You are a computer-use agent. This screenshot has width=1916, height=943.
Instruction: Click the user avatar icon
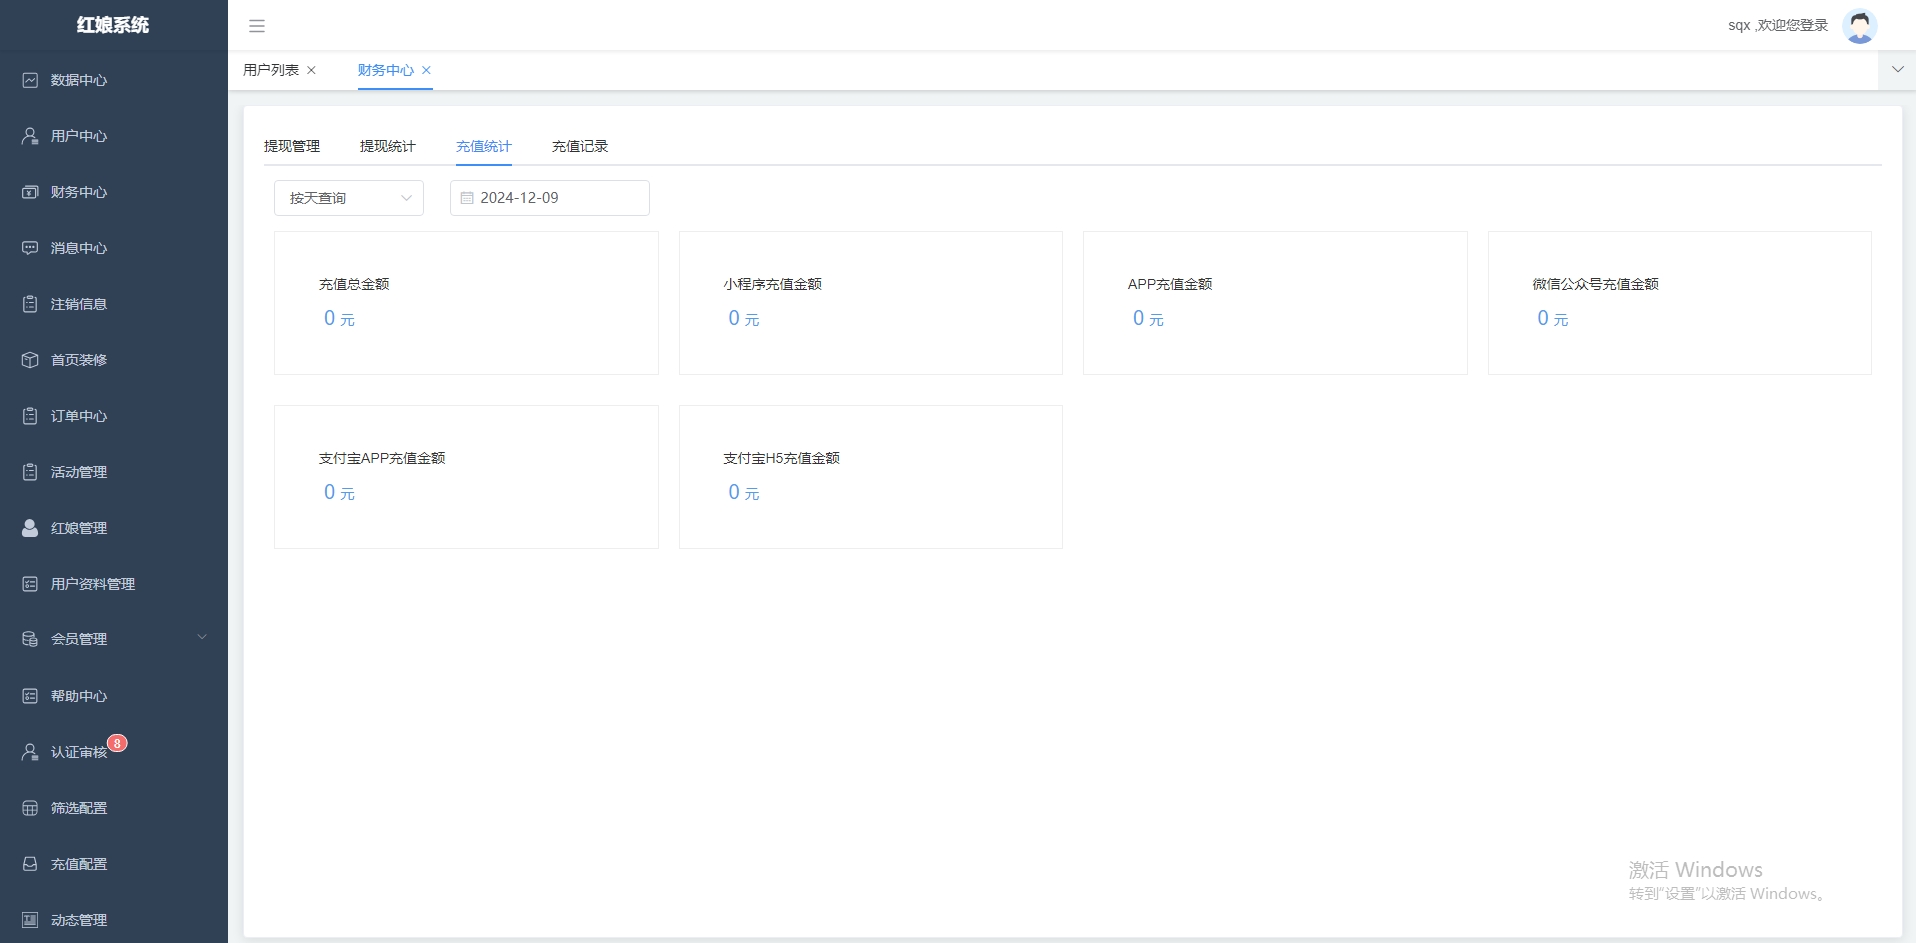1859,26
